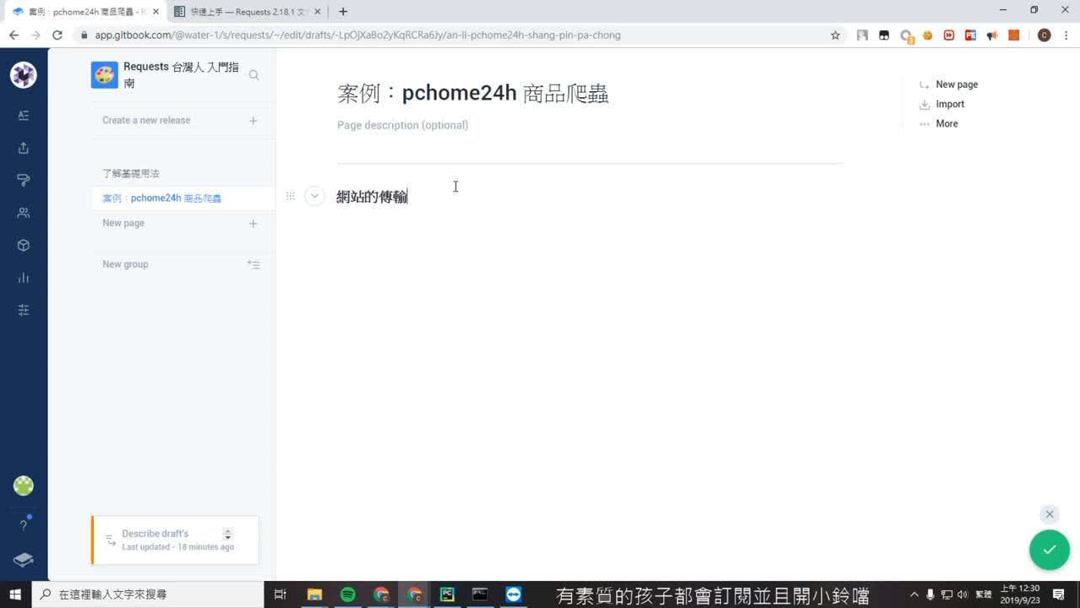Open the team members panel icon
This screenshot has width=1080, height=608.
coord(23,212)
